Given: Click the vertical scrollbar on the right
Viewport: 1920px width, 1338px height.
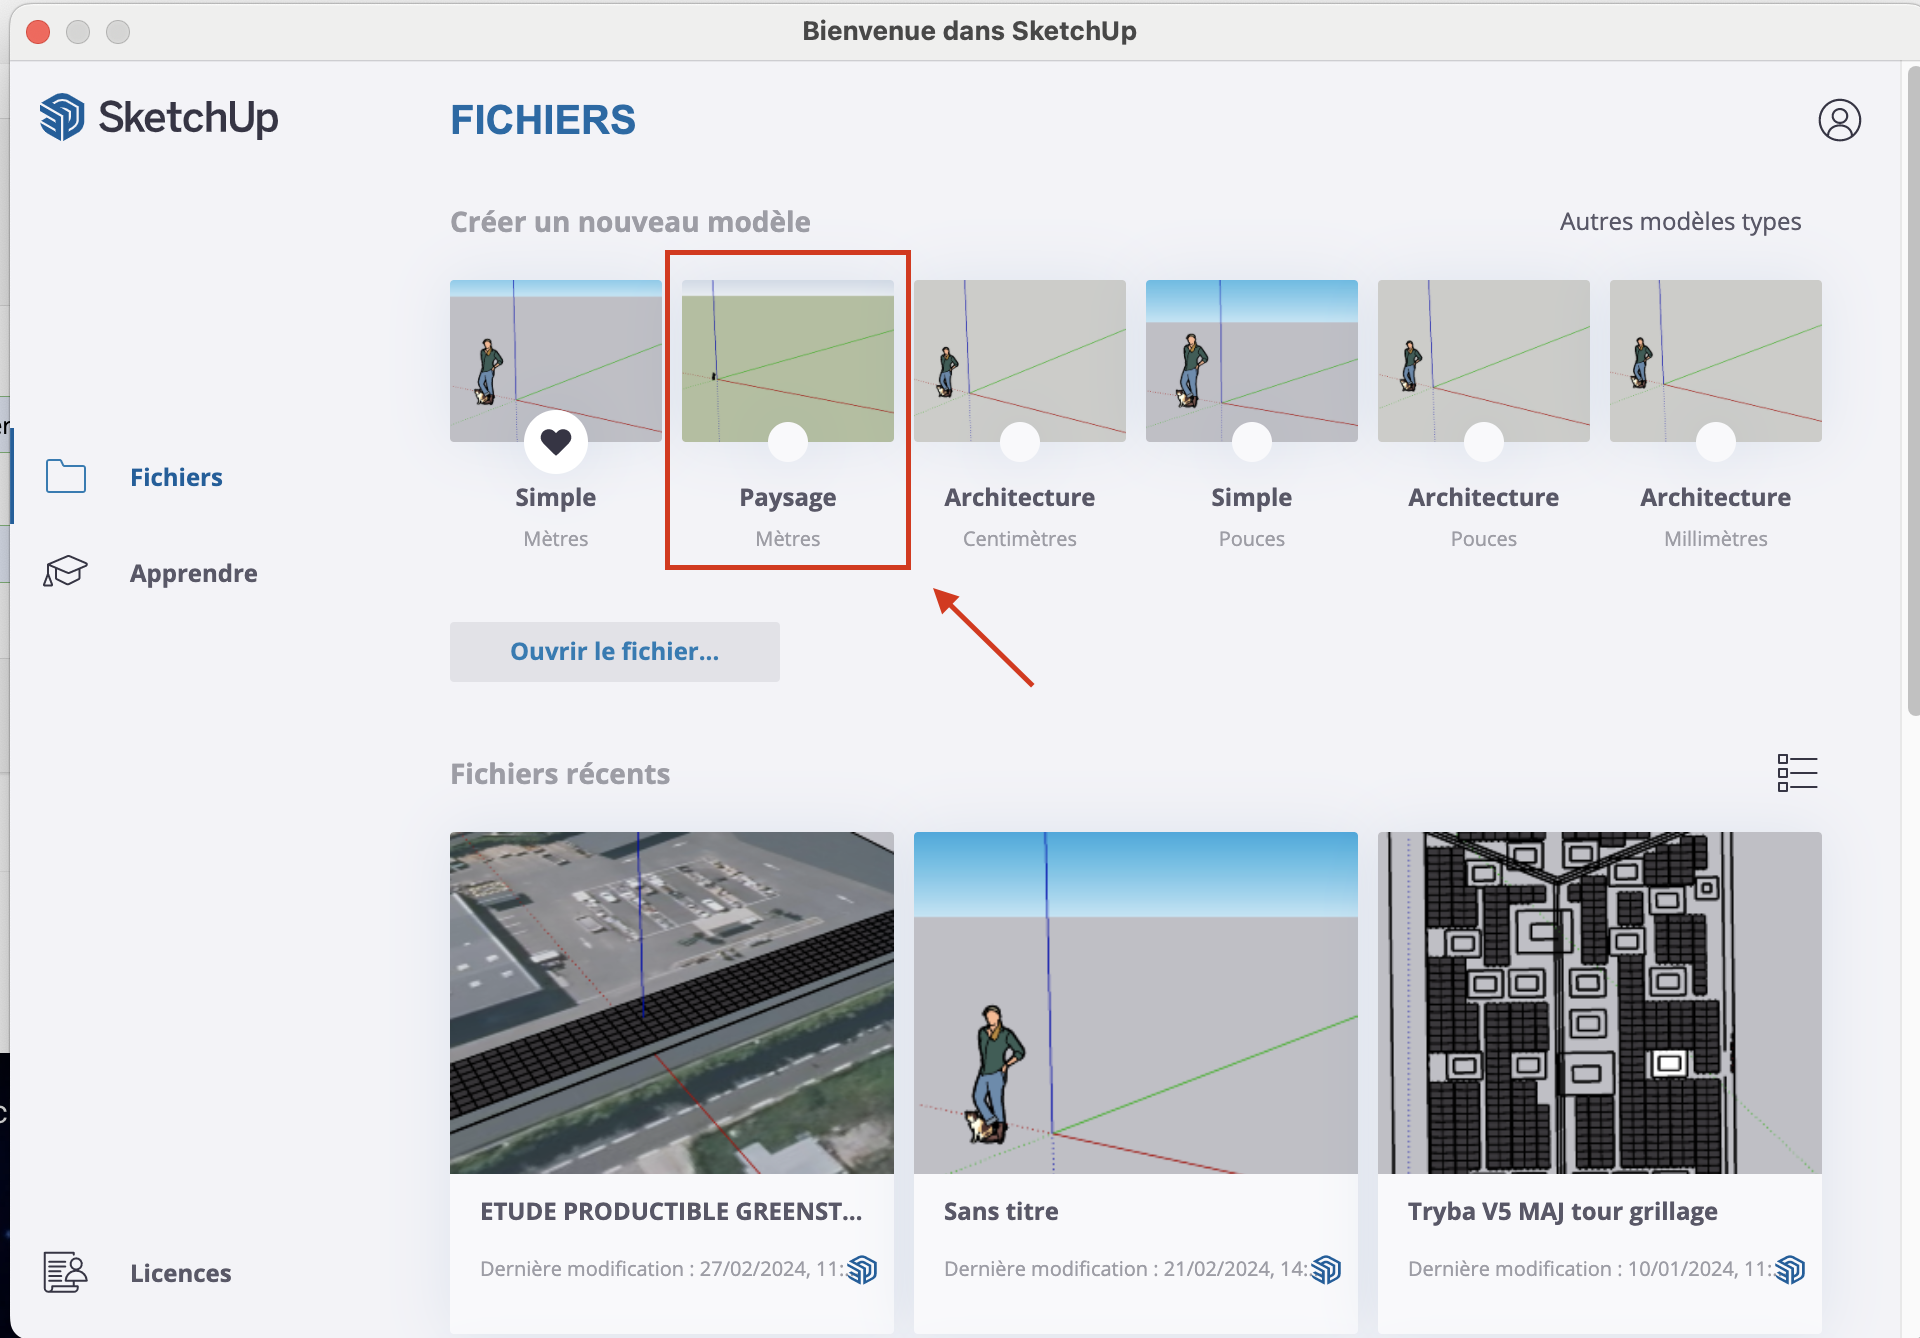Looking at the screenshot, I should click(x=1913, y=390).
